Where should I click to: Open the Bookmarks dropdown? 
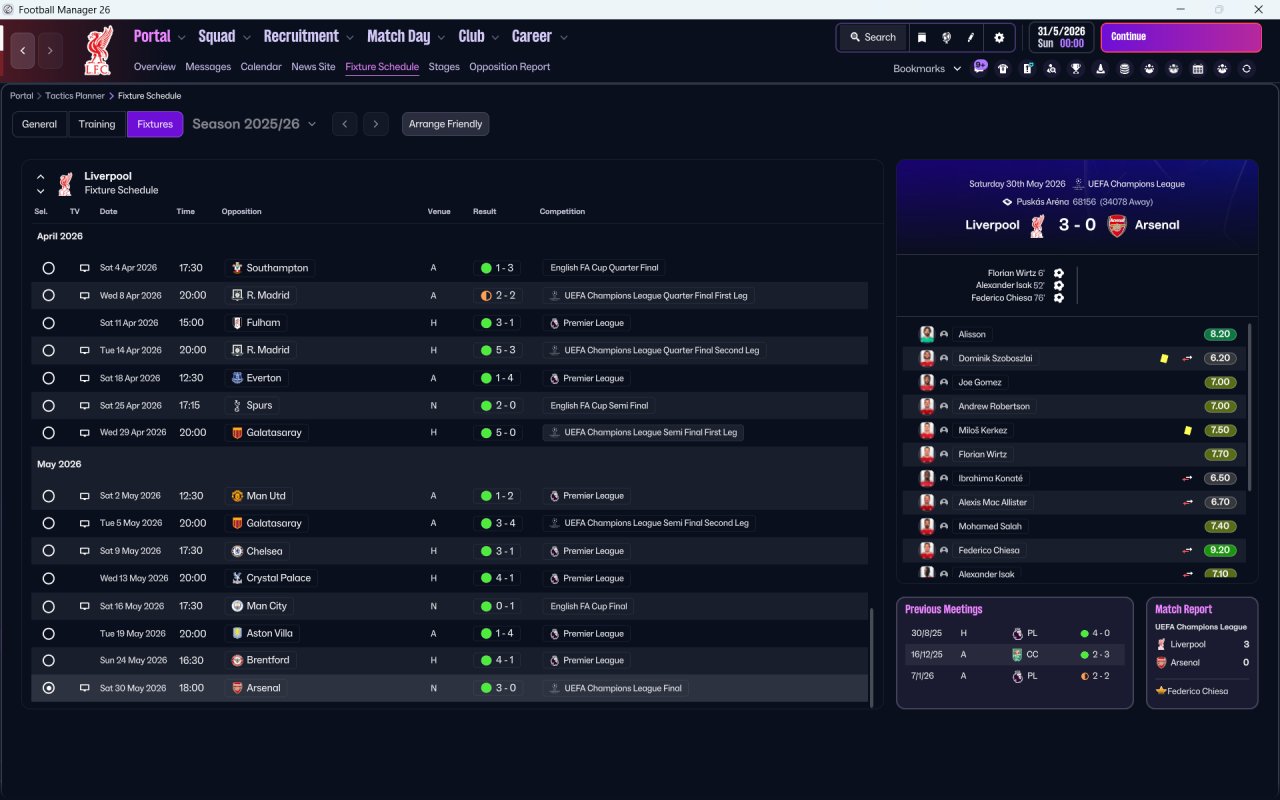coord(927,69)
